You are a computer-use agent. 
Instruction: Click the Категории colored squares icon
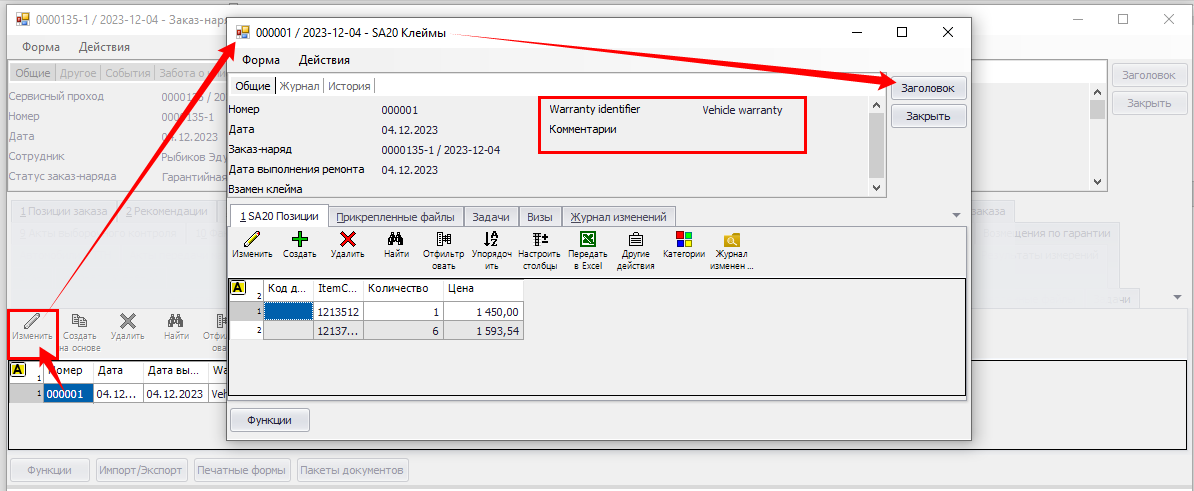684,239
